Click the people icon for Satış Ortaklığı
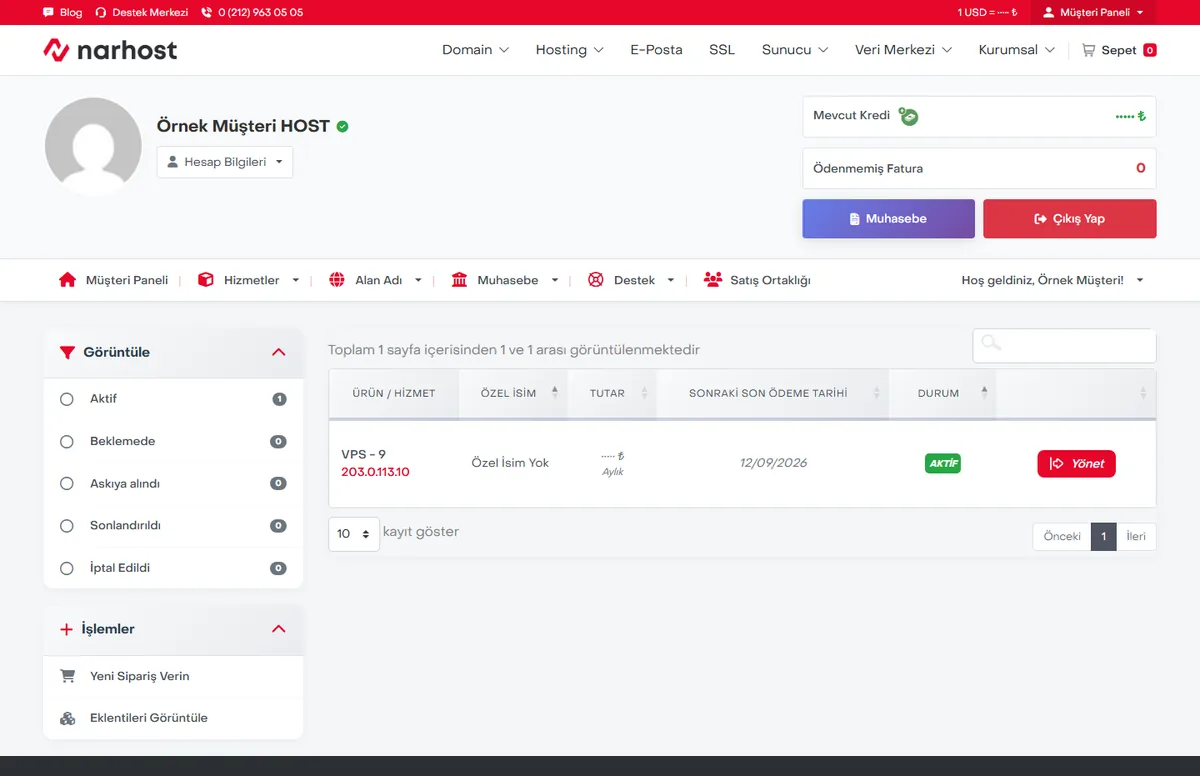 (x=713, y=280)
